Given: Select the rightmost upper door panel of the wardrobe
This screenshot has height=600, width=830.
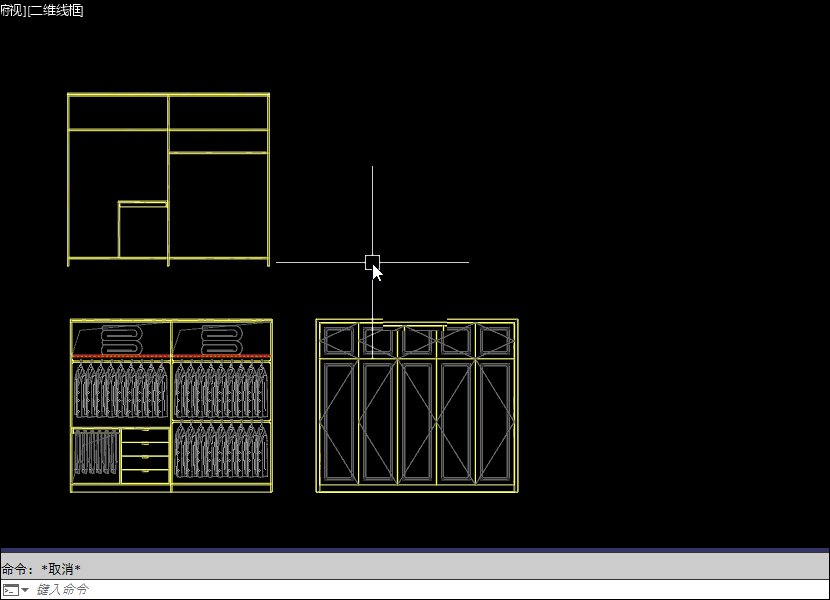Looking at the screenshot, I should [x=496, y=340].
